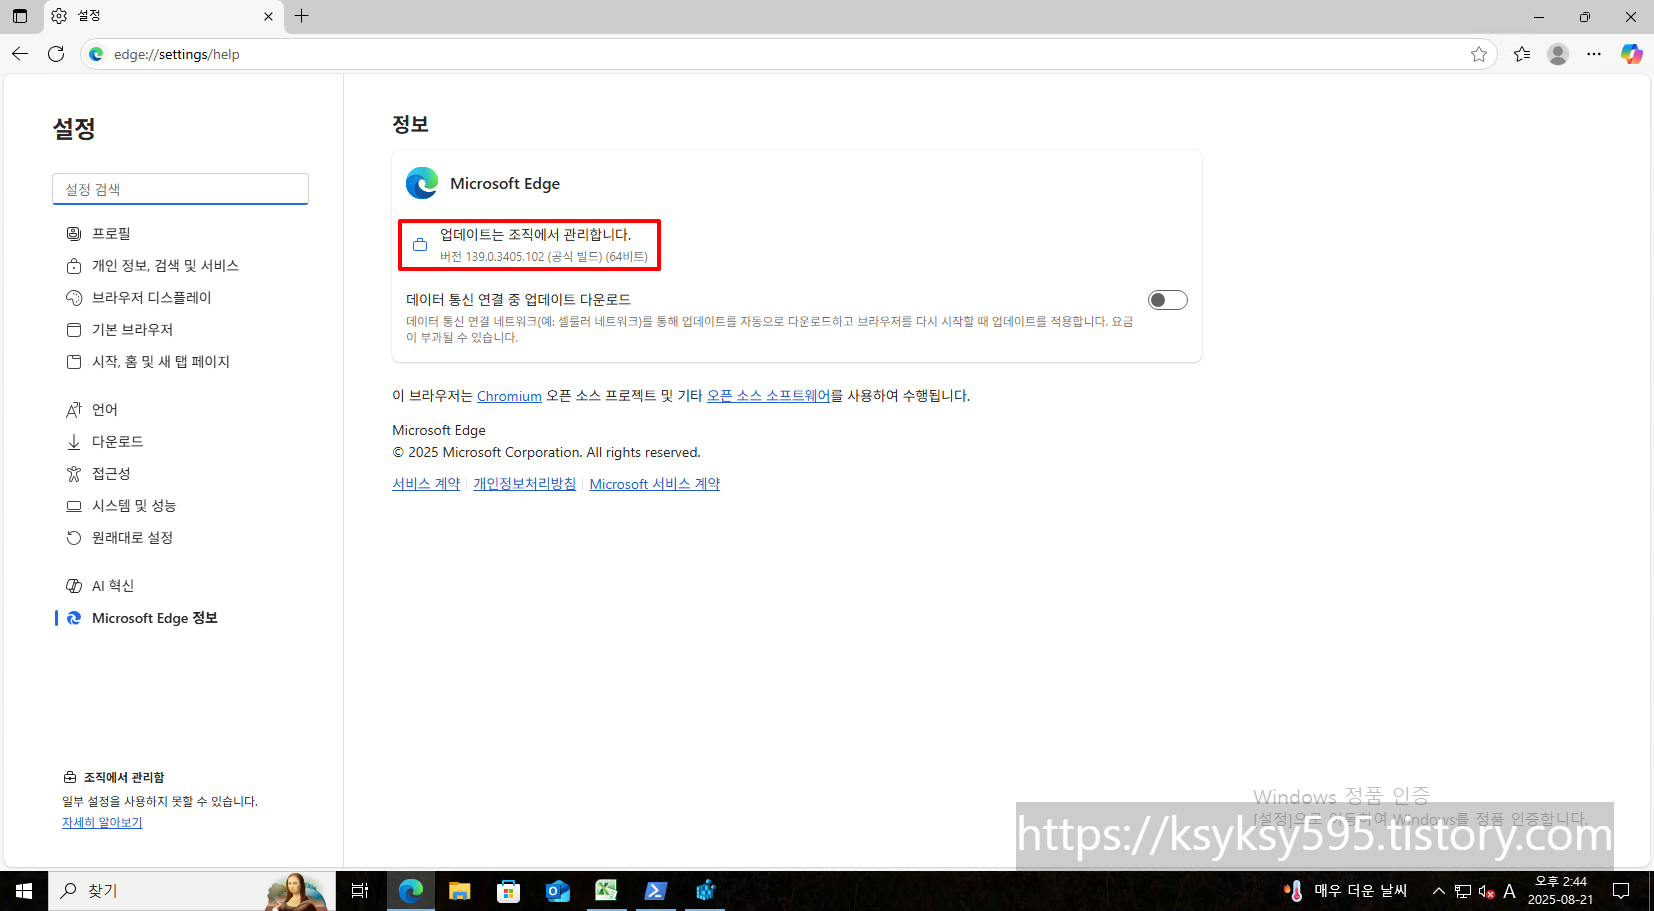The image size is (1654, 911).
Task: Click the network tray icon
Action: (1463, 890)
